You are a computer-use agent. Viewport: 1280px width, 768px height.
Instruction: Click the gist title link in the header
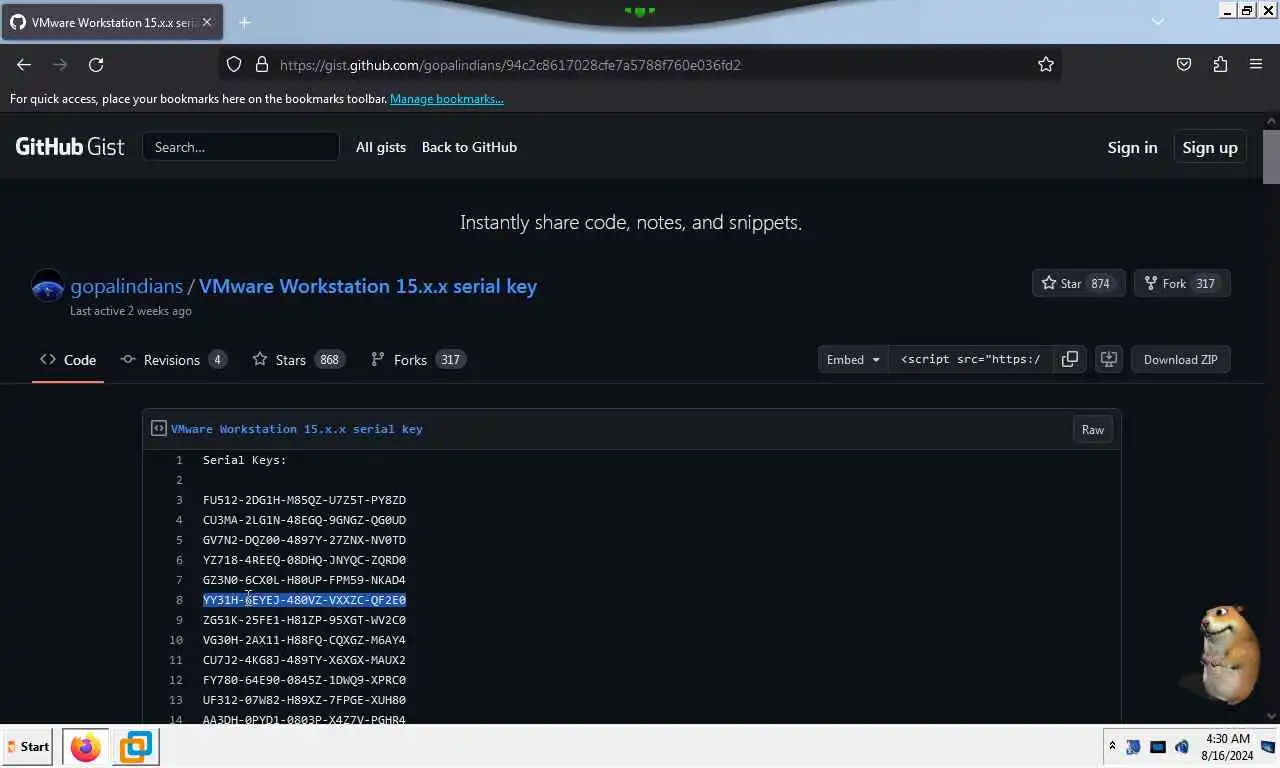[368, 286]
